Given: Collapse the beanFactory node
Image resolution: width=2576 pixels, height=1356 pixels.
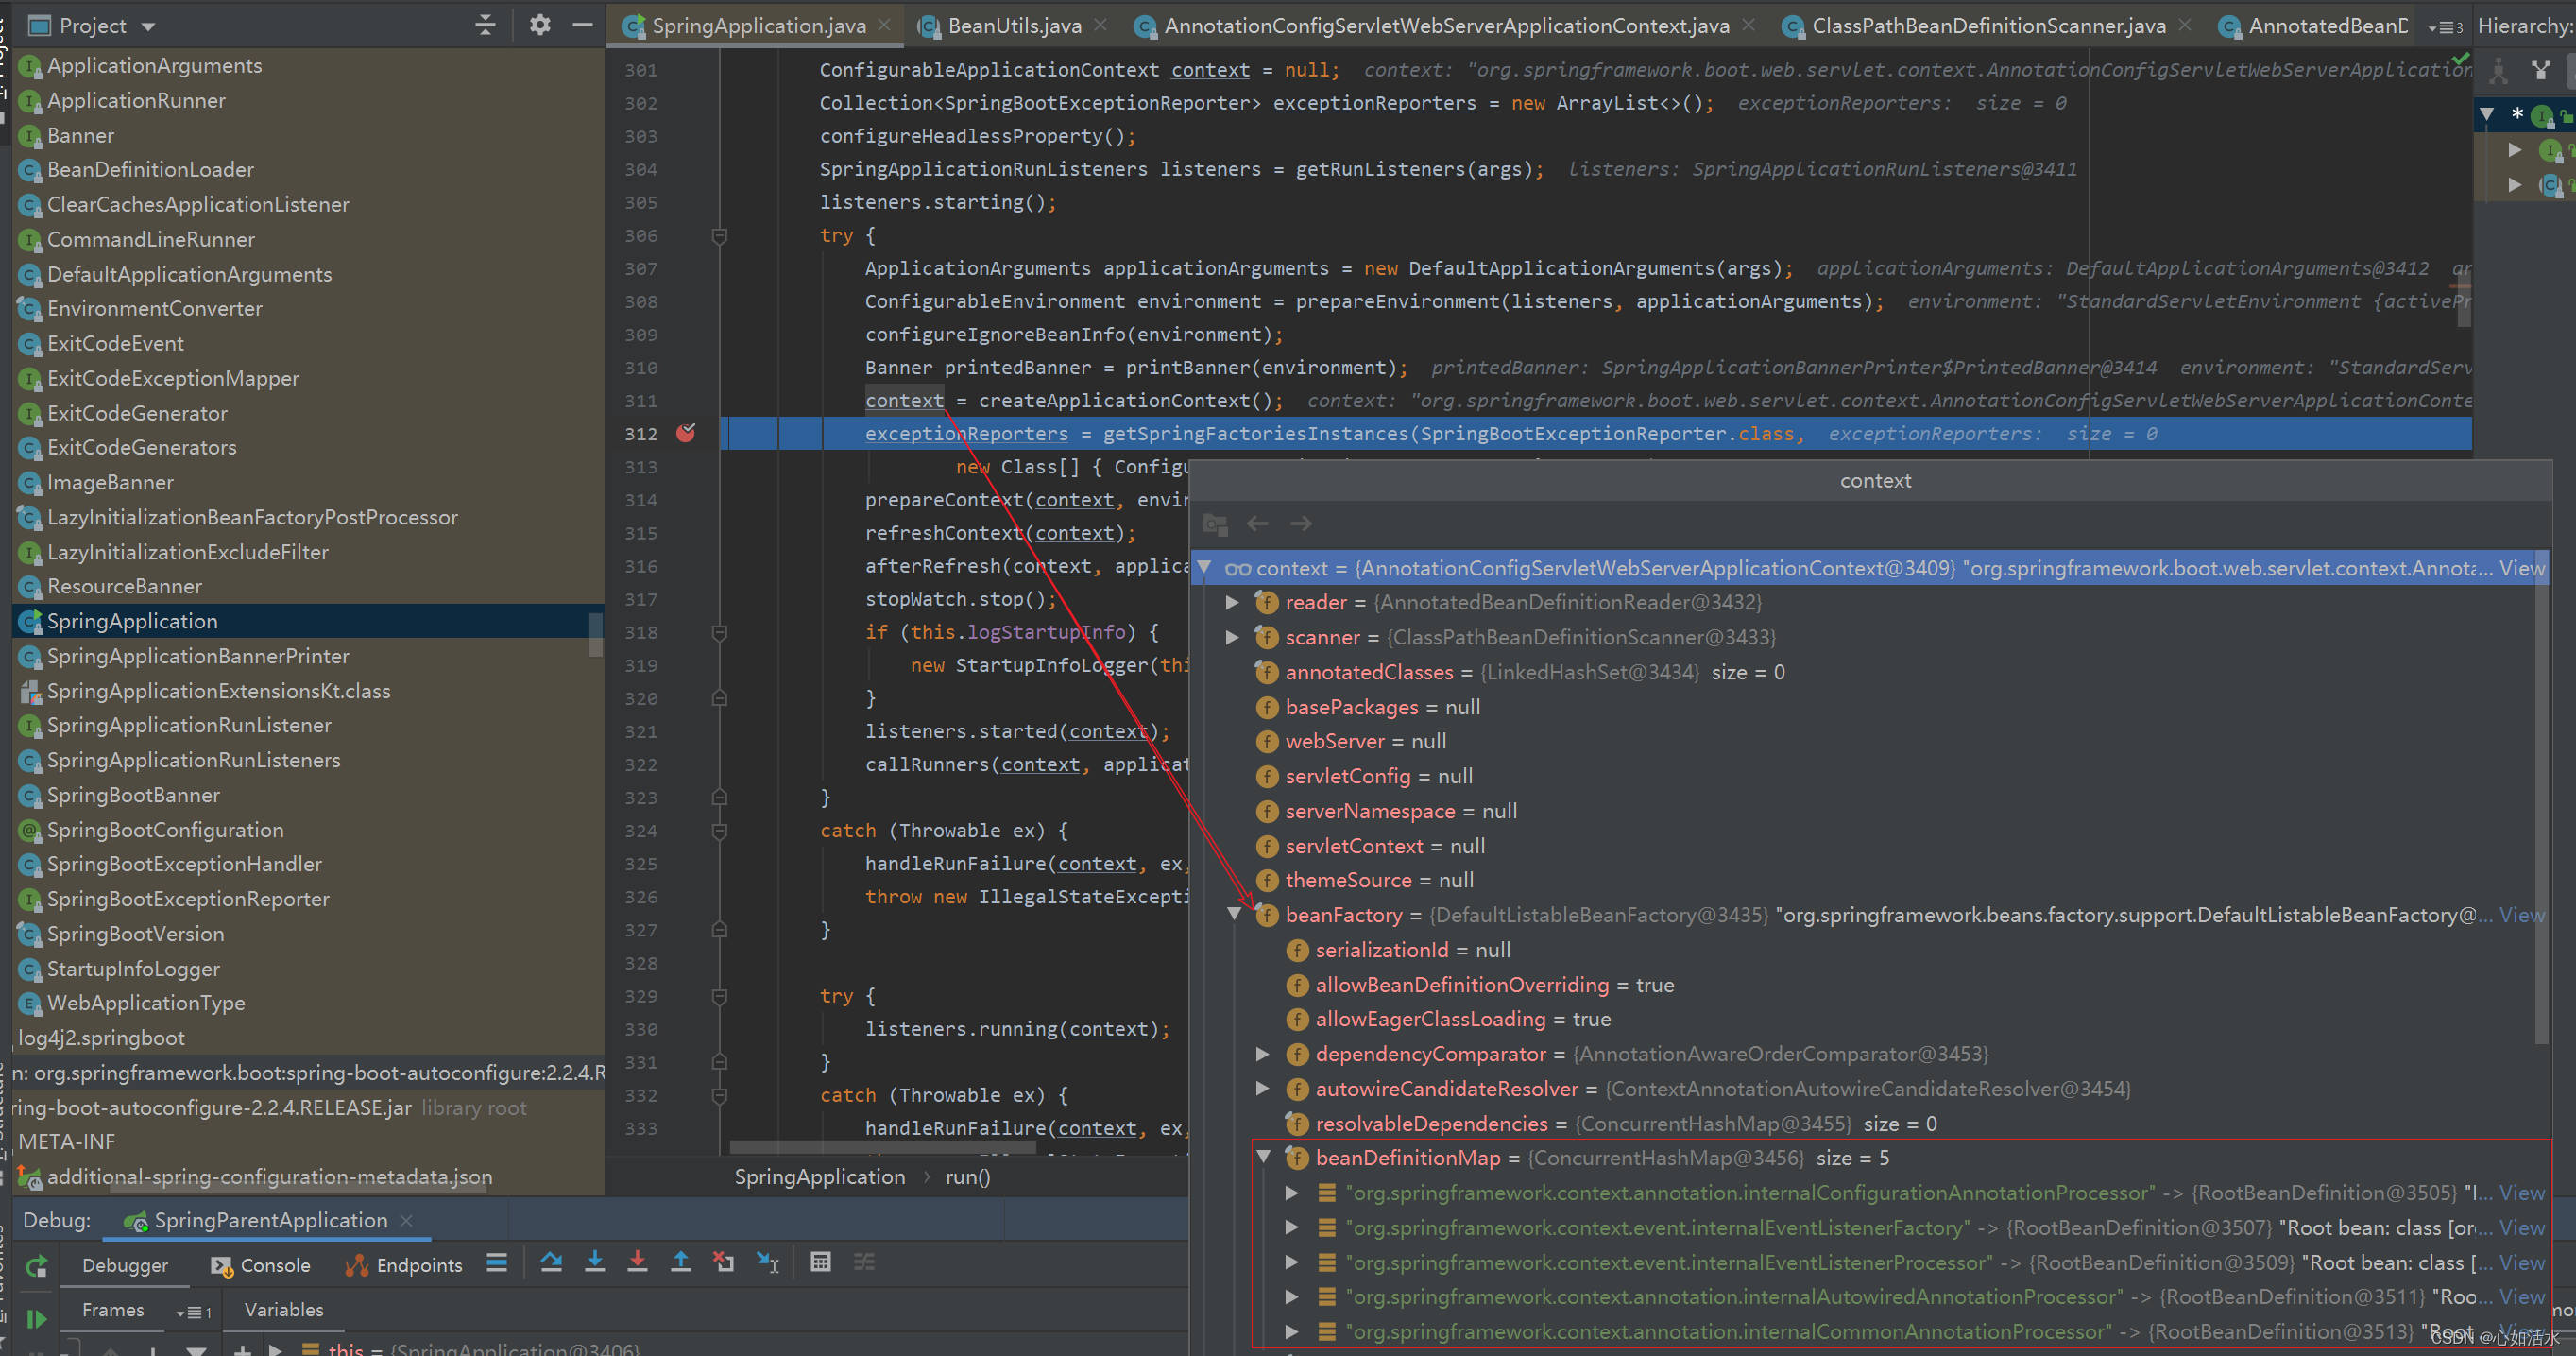Looking at the screenshot, I should [1234, 914].
